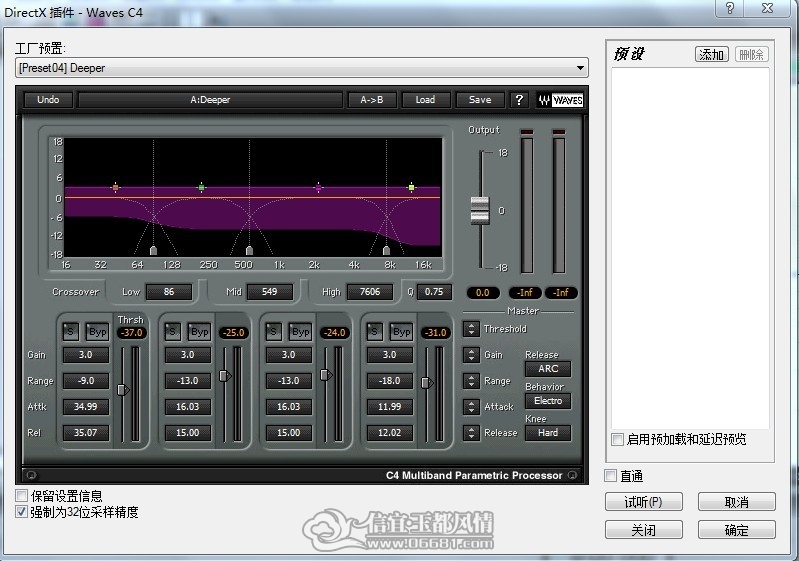
Task: Click the Master Range stepper arrows
Action: (471, 381)
